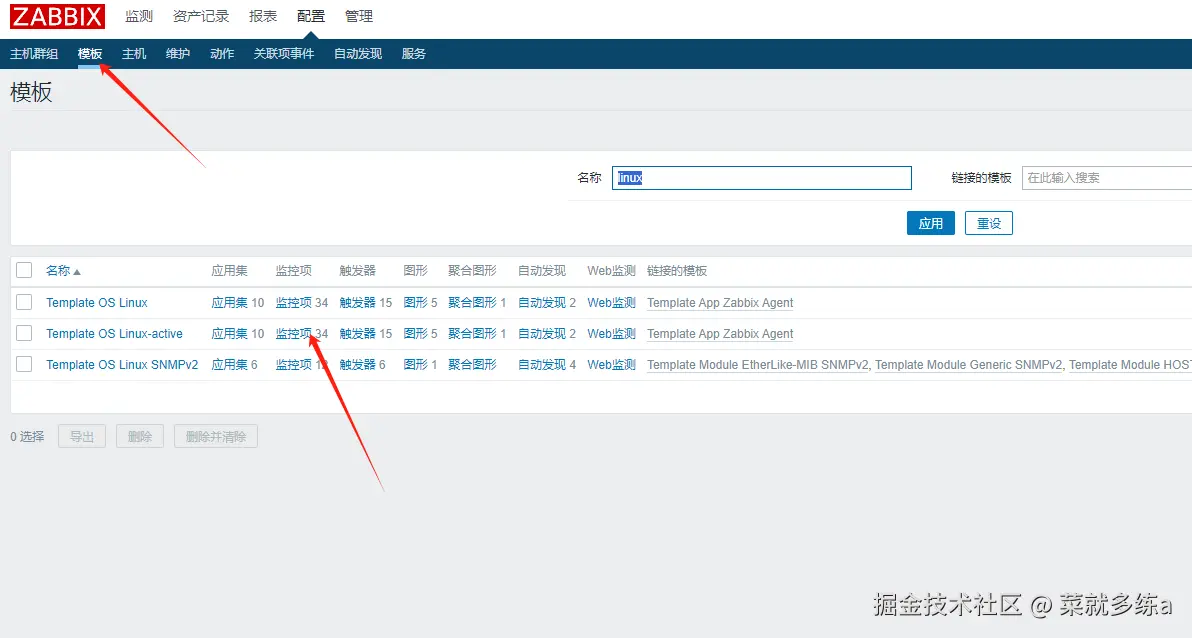Open 应用集 for Template OS Linux SNMPv2

tap(230, 365)
